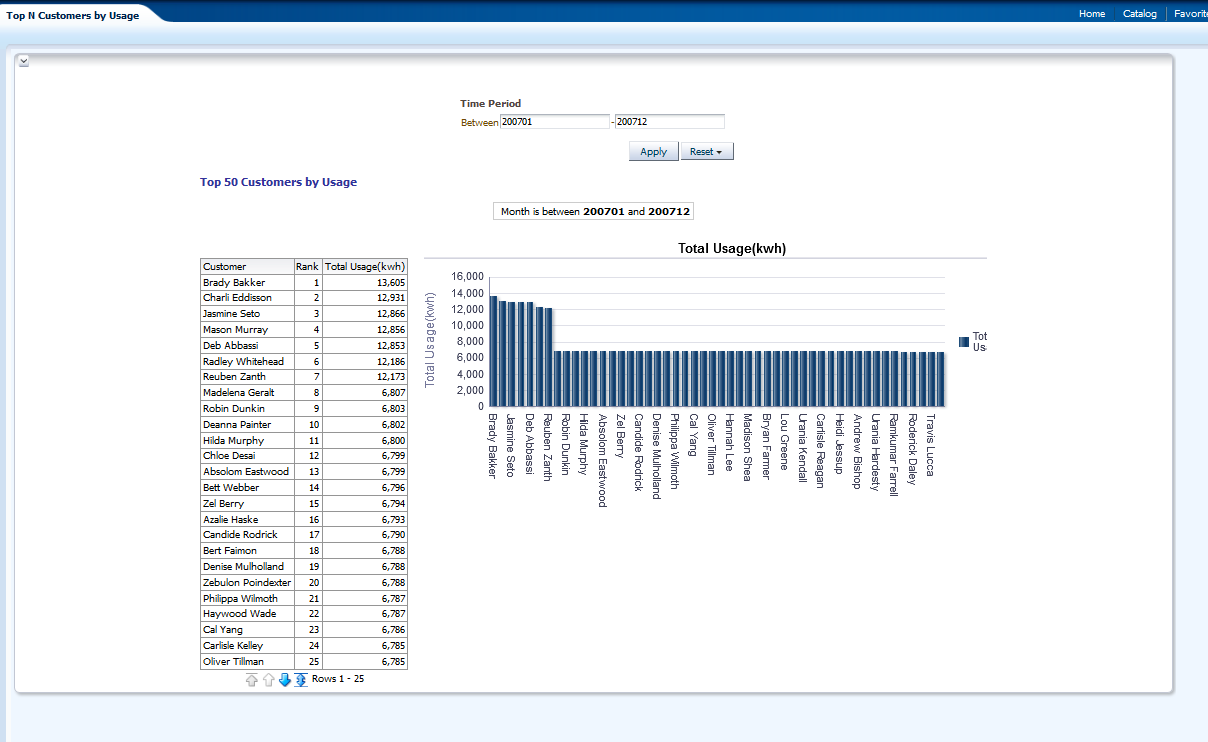Open customer Zebulon Poindexter

point(247,583)
